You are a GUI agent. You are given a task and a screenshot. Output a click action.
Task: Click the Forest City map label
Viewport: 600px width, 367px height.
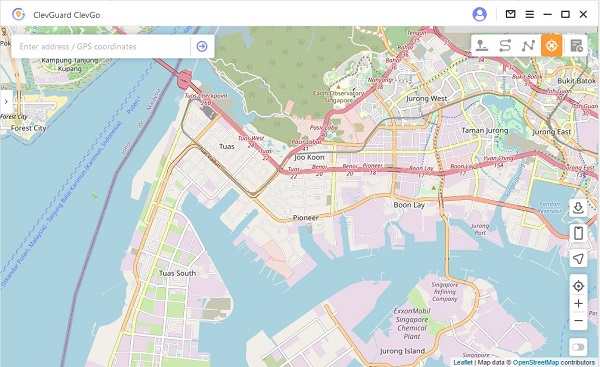(28, 128)
